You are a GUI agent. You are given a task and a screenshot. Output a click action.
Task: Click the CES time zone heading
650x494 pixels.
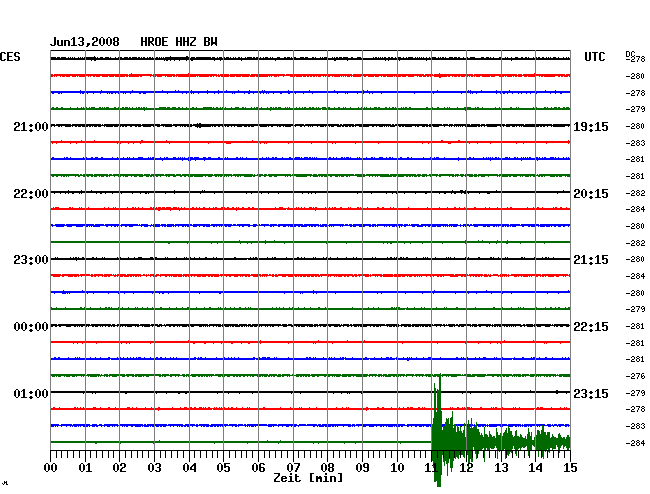click(x=10, y=57)
